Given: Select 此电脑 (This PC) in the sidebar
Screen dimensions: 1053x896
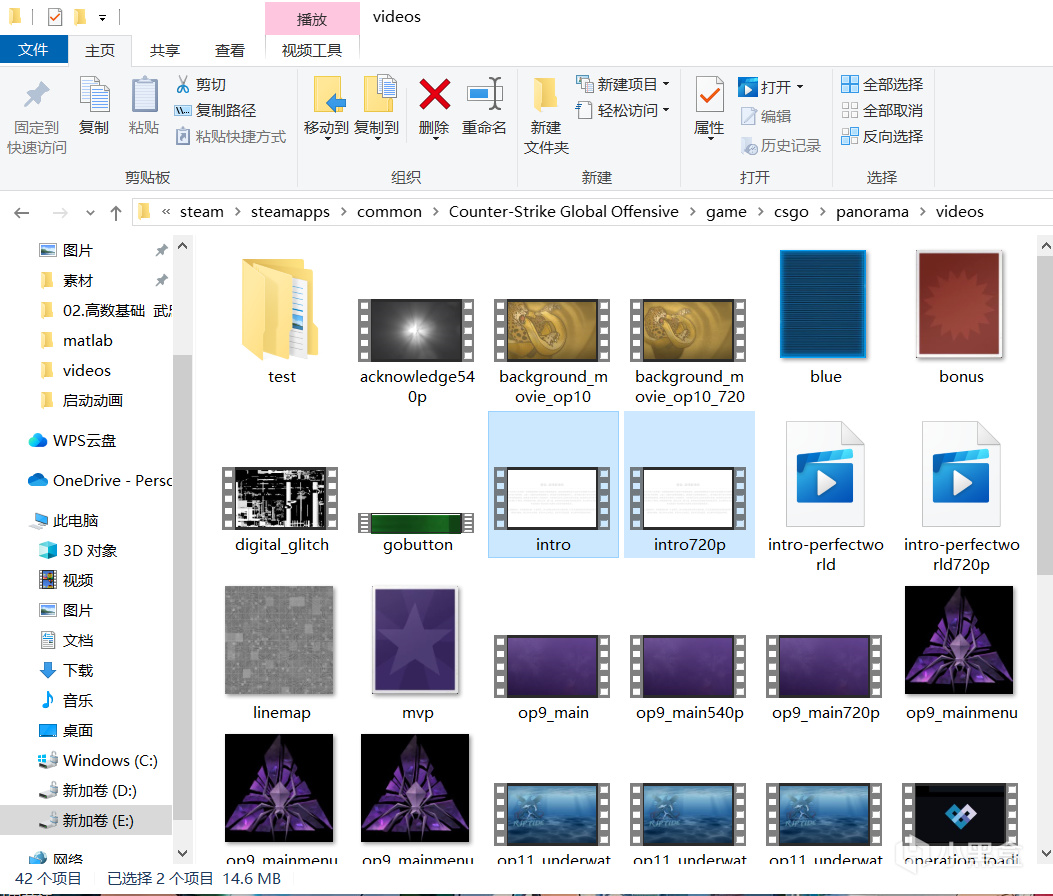Looking at the screenshot, I should (x=75, y=521).
